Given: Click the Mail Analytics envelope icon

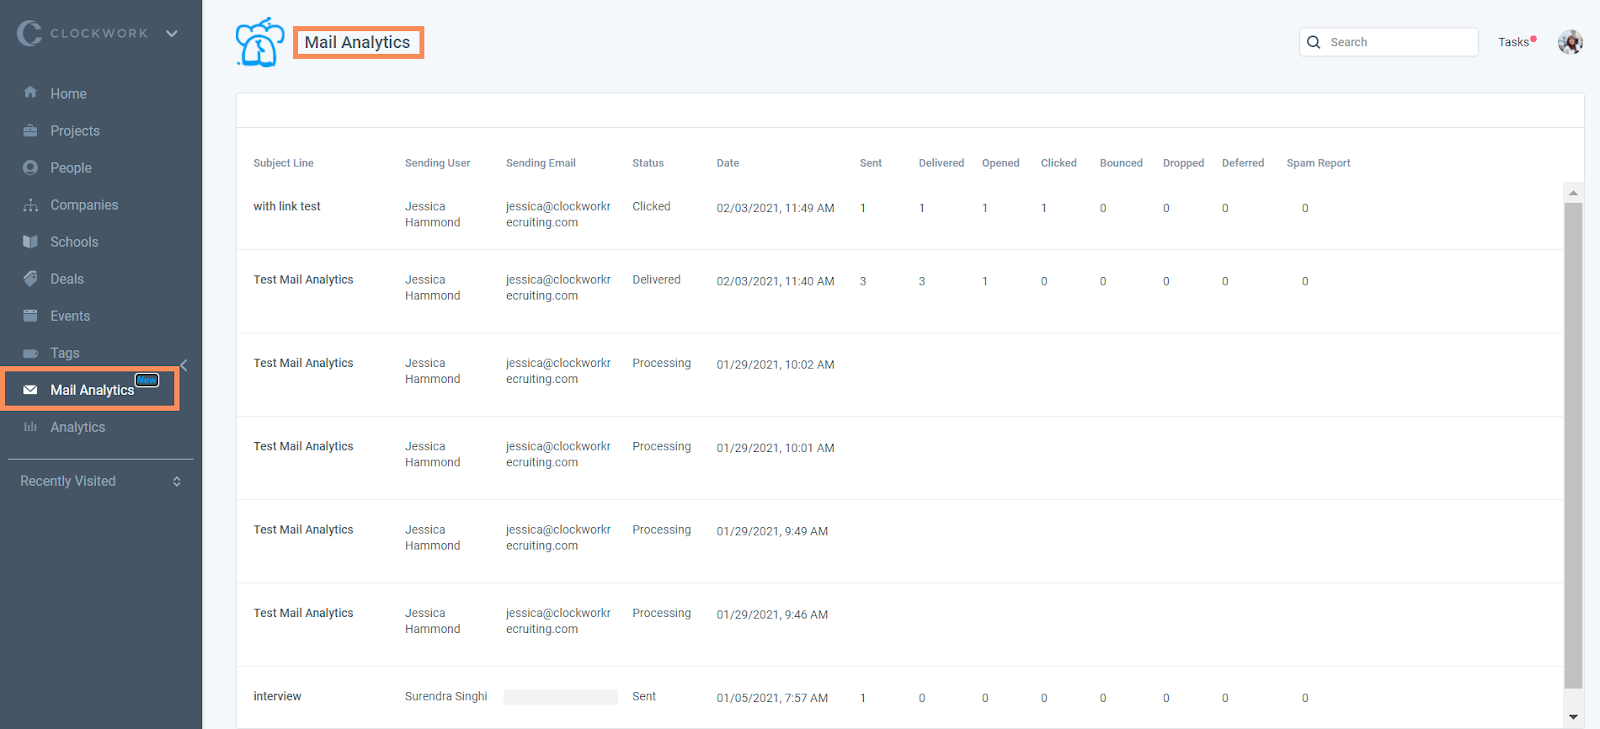Looking at the screenshot, I should (30, 390).
